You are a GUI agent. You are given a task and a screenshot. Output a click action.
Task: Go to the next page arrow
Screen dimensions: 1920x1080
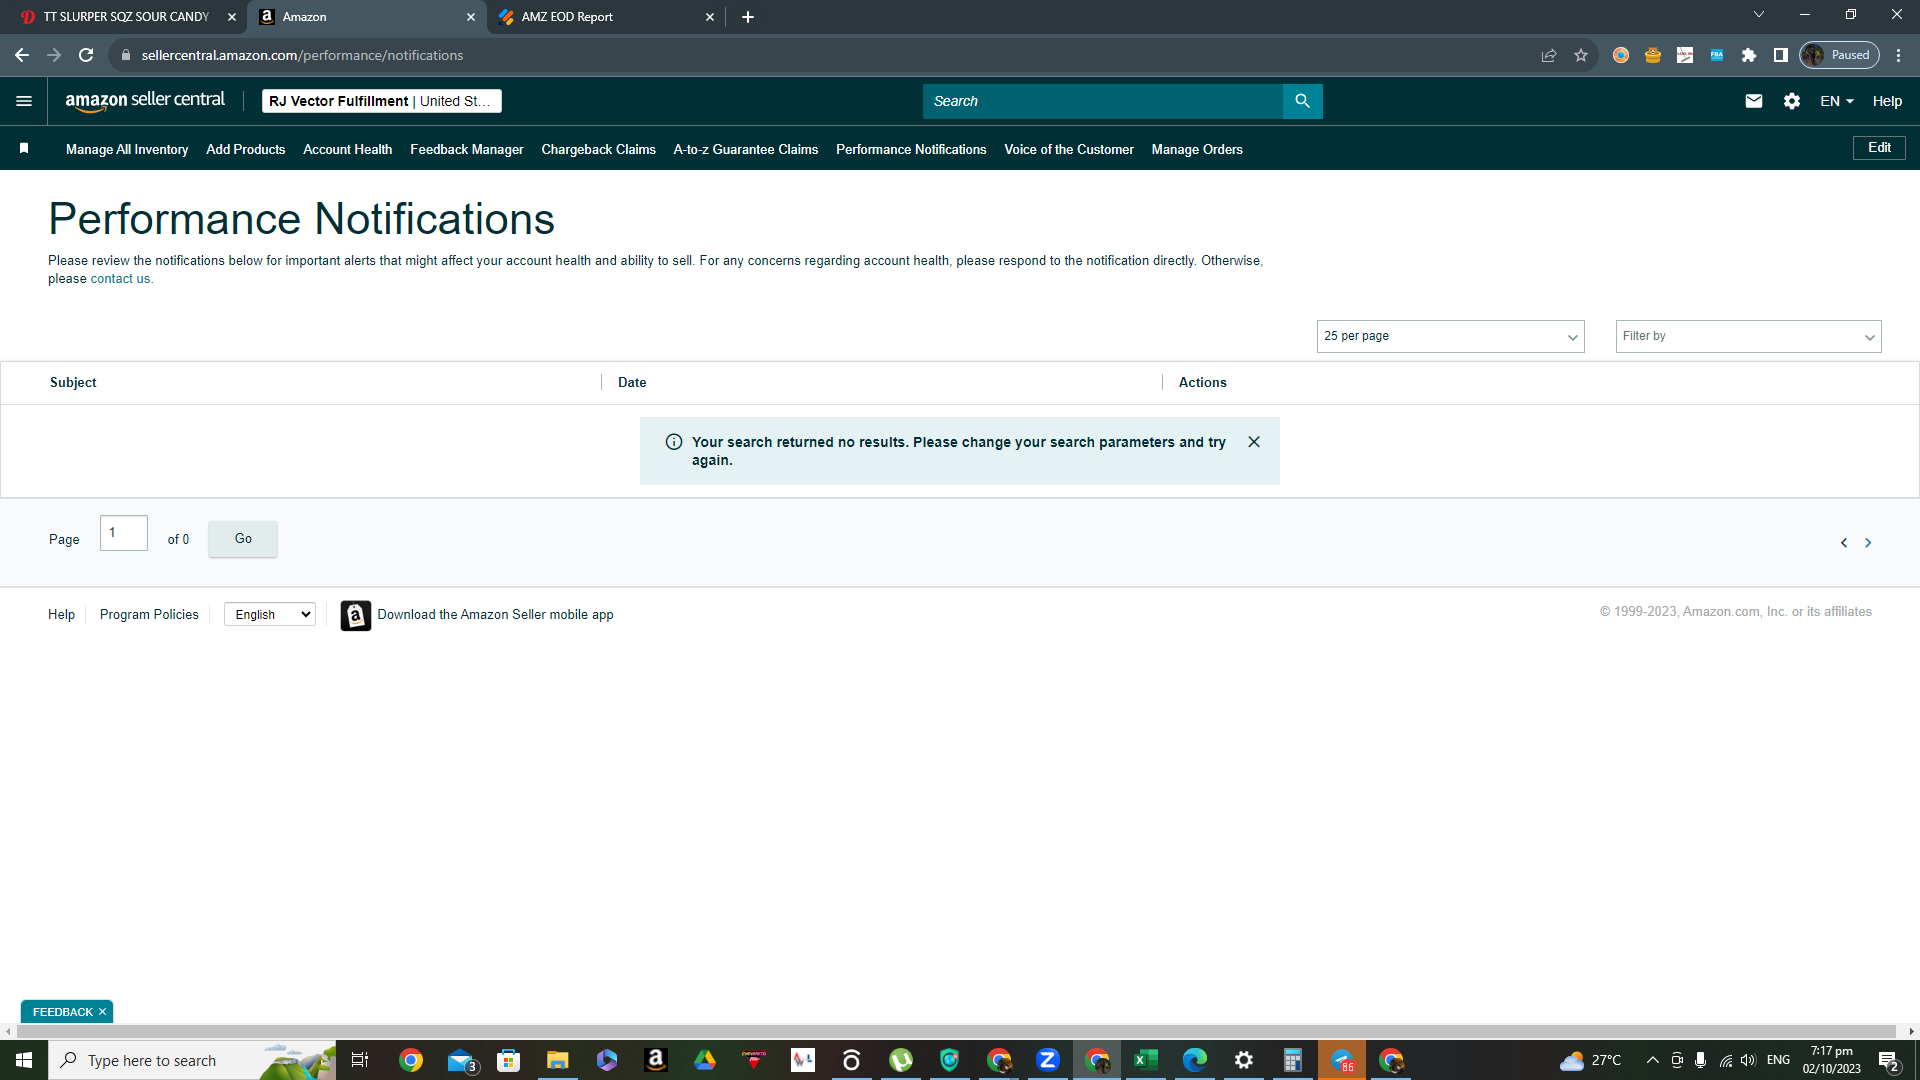[1868, 543]
